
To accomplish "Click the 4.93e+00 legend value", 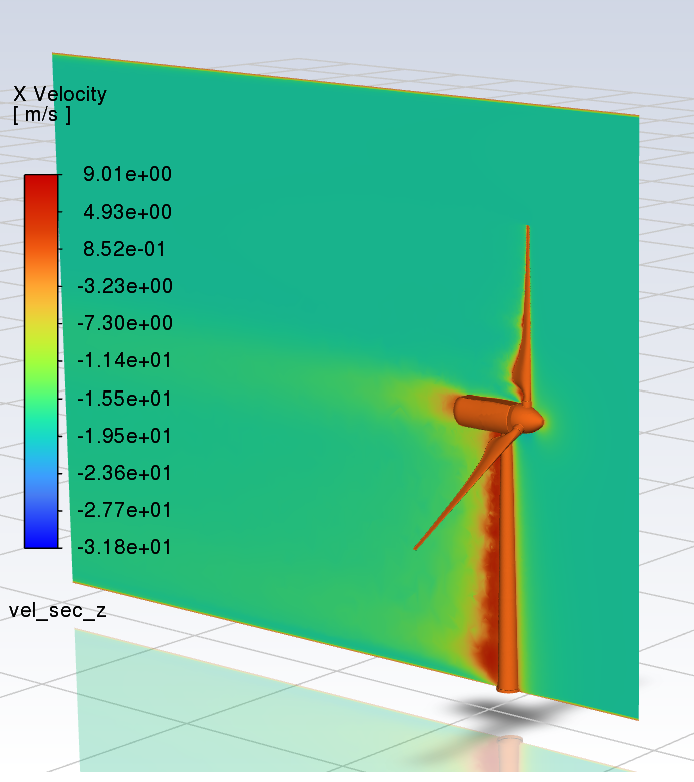I will (127, 212).
